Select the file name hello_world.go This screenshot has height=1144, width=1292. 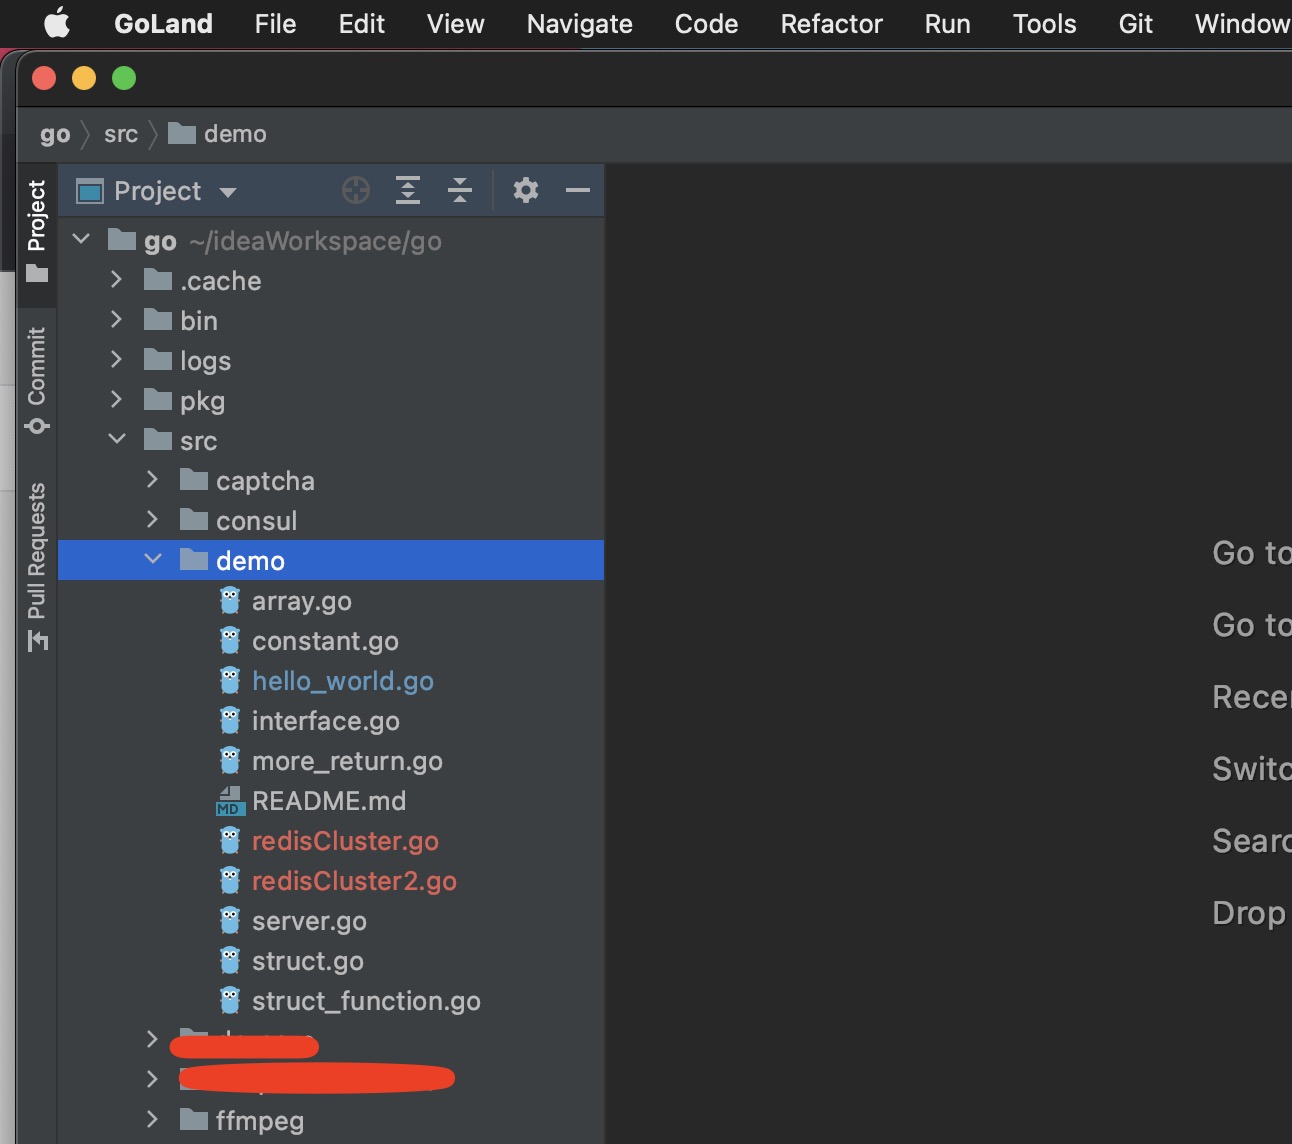pos(343,681)
